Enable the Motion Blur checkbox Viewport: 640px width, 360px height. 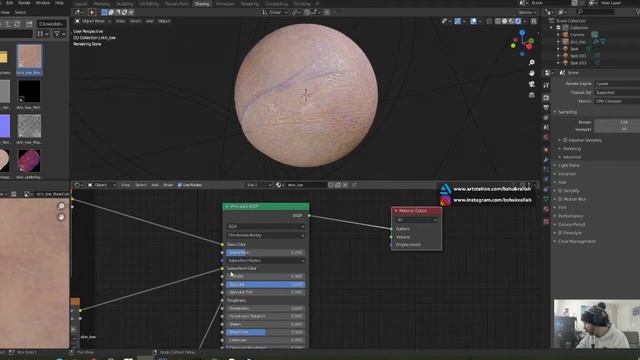click(560, 199)
